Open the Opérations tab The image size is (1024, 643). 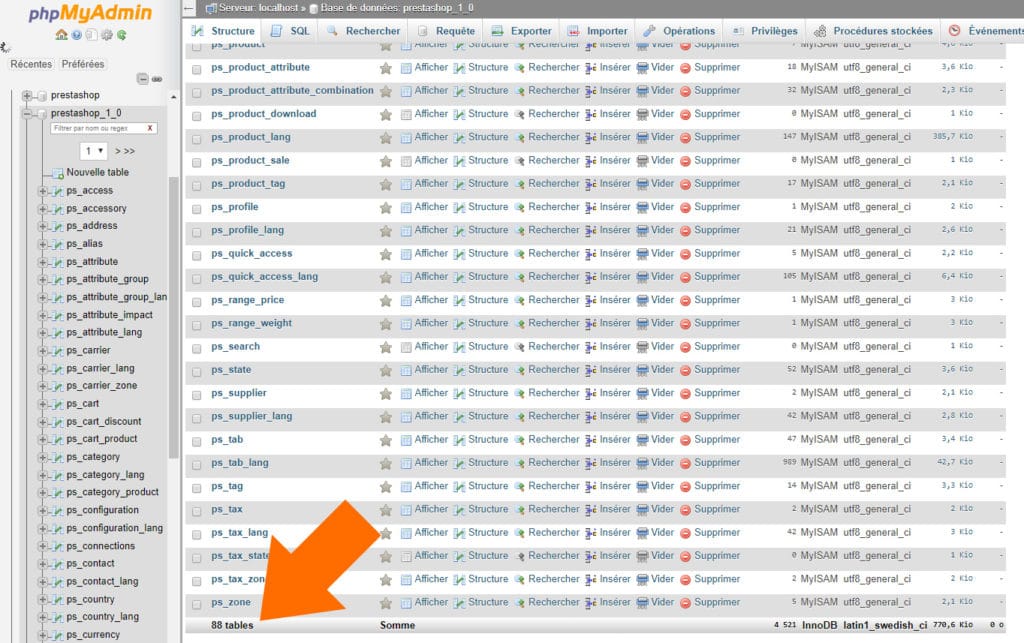pos(679,31)
